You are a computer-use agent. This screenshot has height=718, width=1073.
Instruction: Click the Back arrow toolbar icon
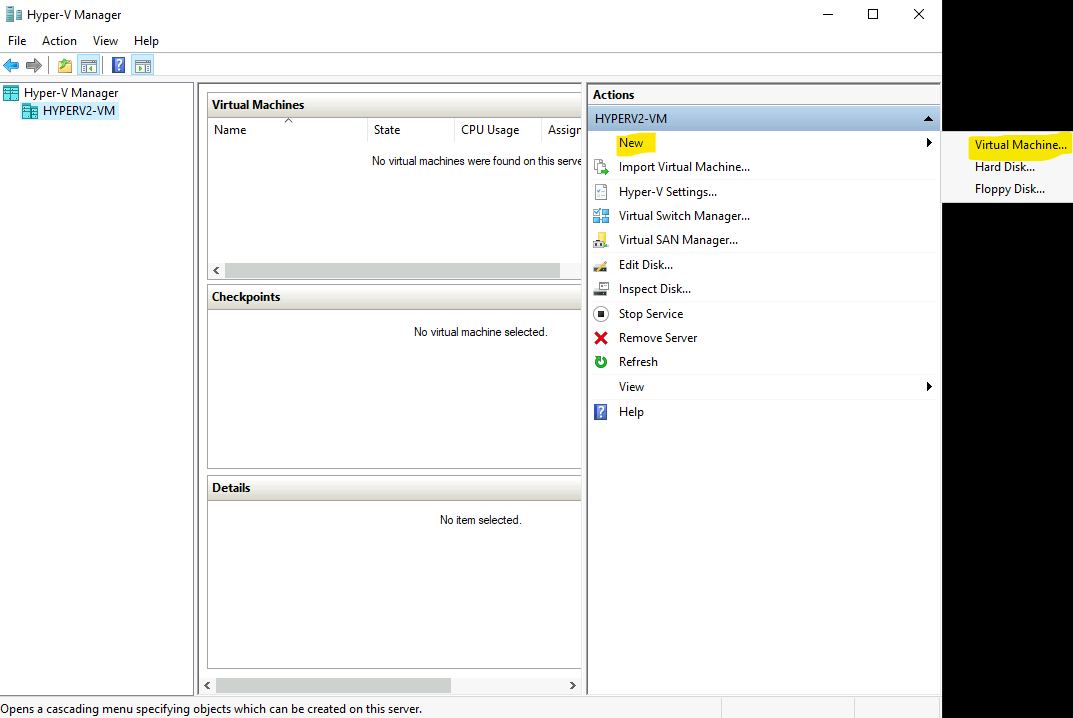11,66
